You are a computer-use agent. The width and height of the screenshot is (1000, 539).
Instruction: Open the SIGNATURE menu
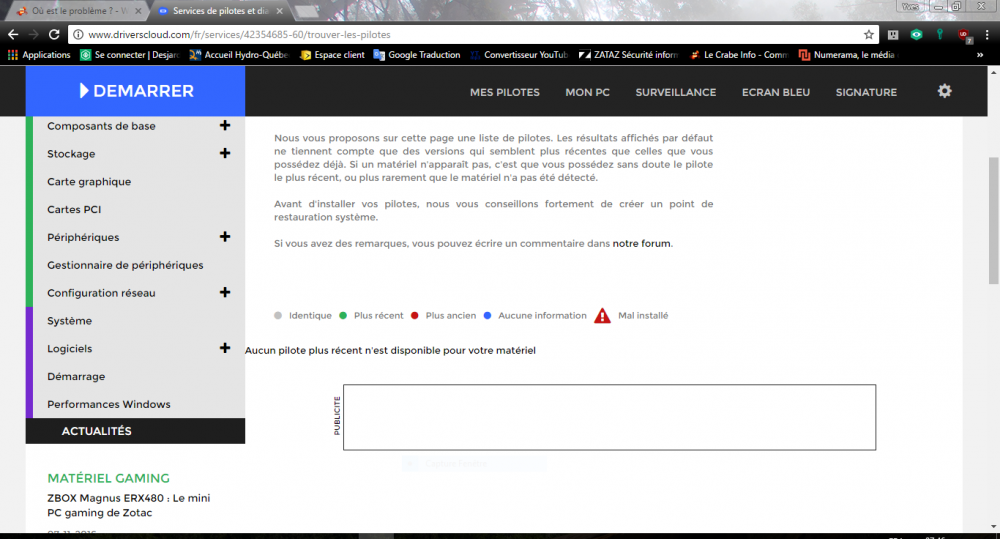[x=866, y=92]
